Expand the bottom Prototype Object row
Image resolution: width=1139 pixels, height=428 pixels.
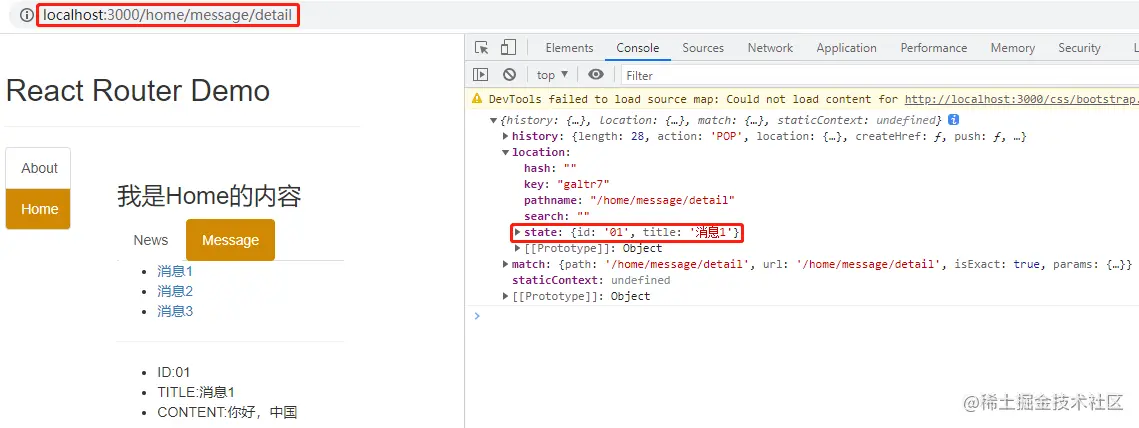506,296
